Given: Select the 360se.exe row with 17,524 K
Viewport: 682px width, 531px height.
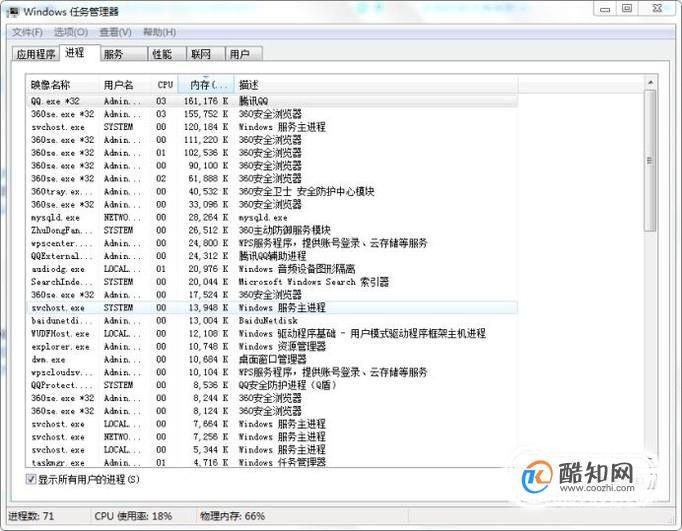Looking at the screenshot, I should click(x=272, y=294).
